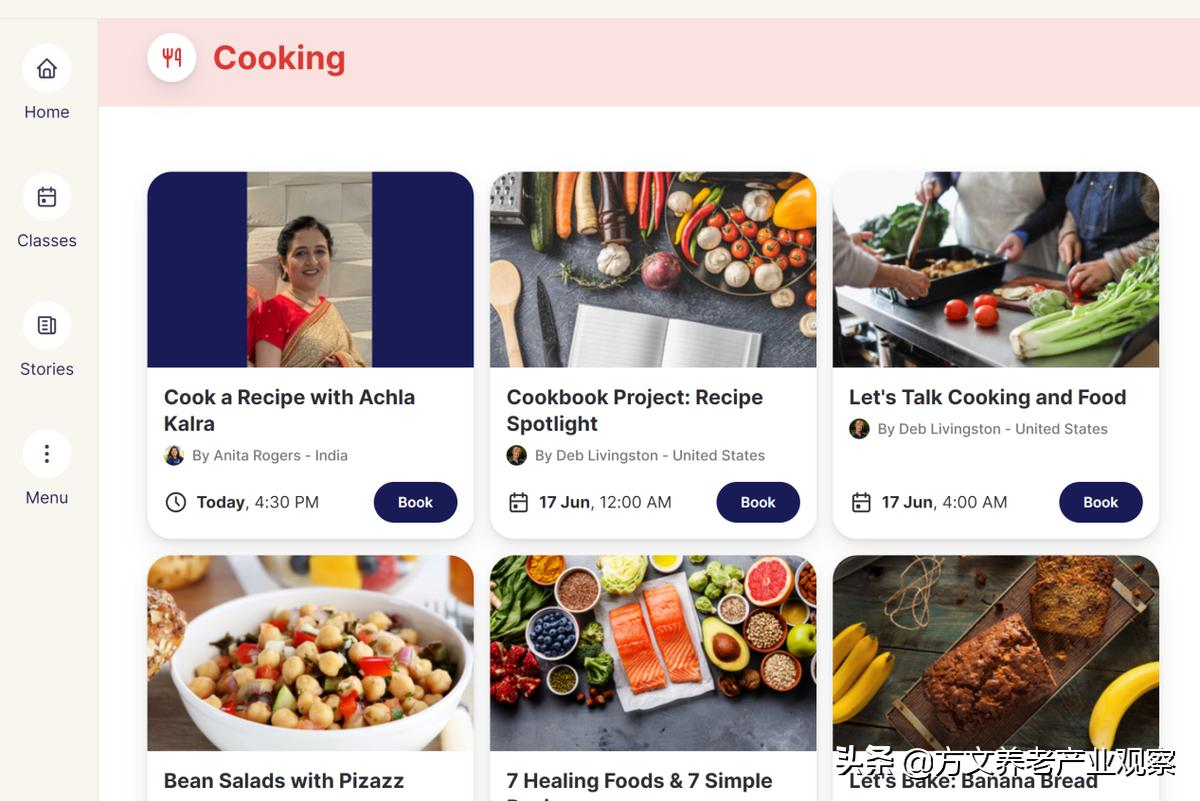Open the banana bread class thumbnail
The image size is (1200, 801).
tap(995, 652)
